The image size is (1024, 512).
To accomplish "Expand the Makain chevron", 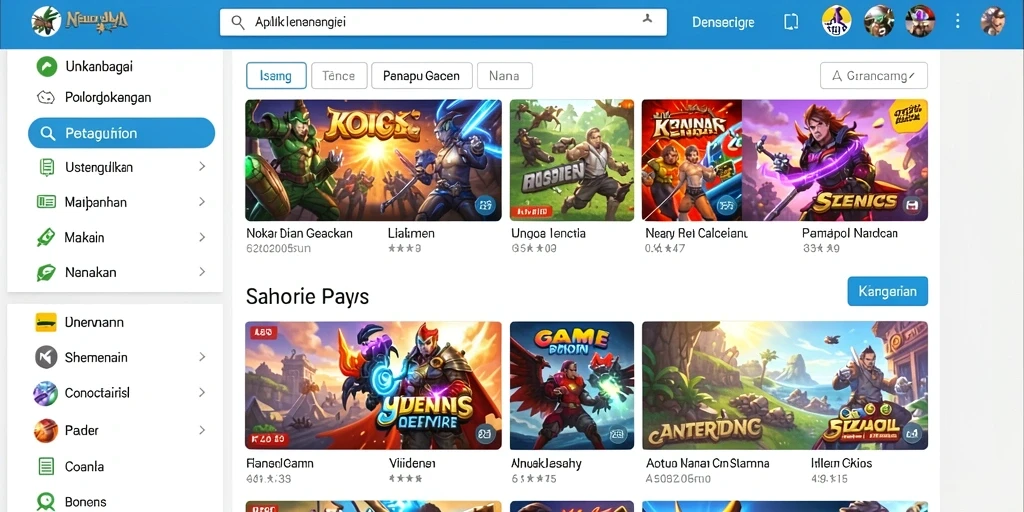I will (202, 237).
